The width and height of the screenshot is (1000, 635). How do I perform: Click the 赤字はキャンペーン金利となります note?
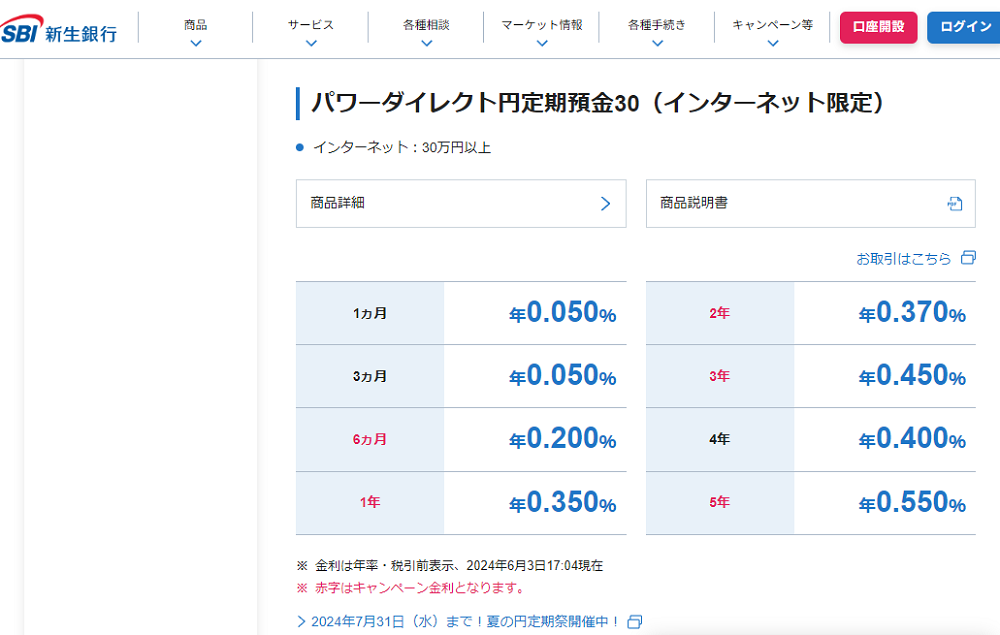(411, 588)
